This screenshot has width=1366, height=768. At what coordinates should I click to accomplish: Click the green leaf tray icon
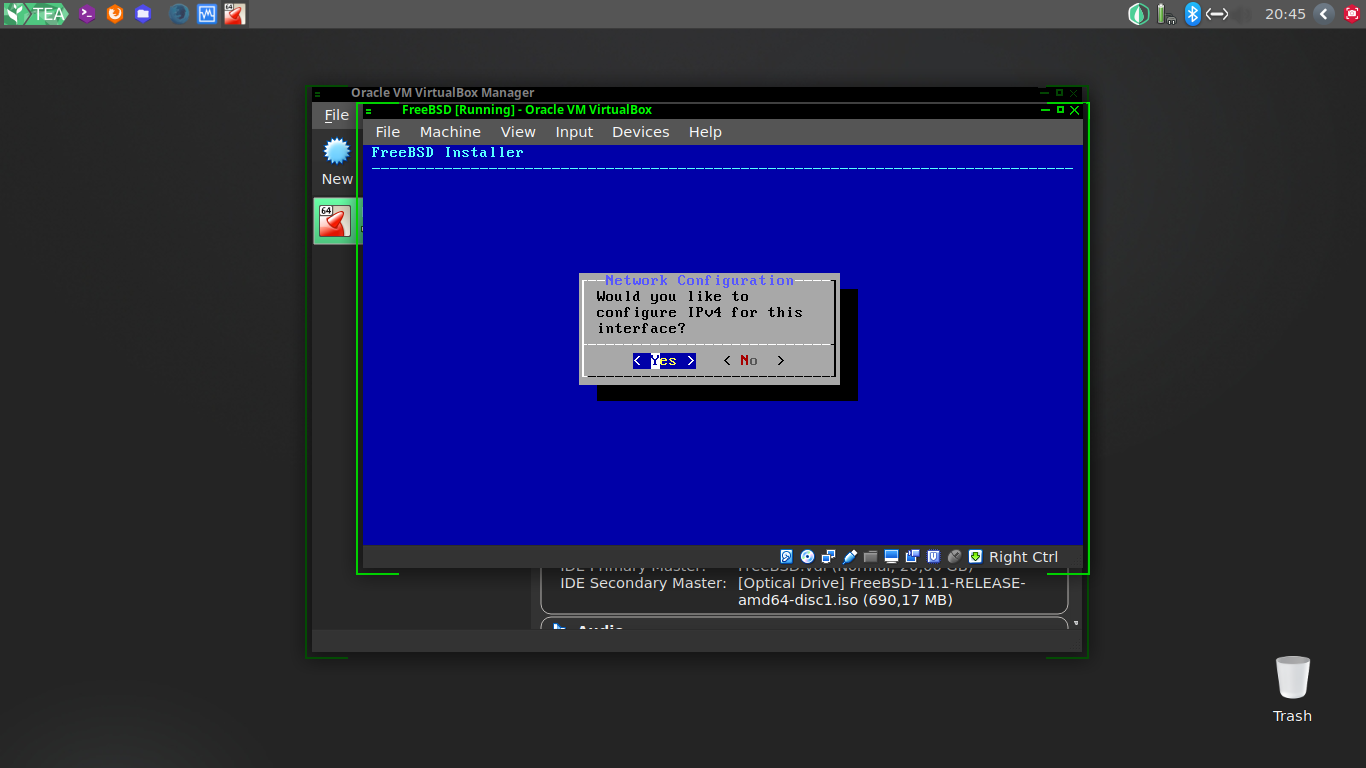(x=1138, y=14)
